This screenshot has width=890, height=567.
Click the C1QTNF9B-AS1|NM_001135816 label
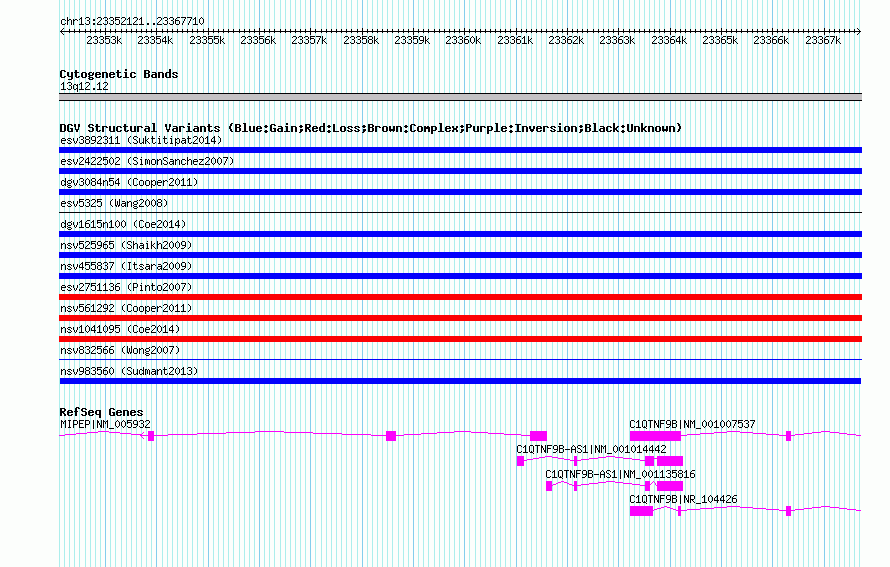620,474
